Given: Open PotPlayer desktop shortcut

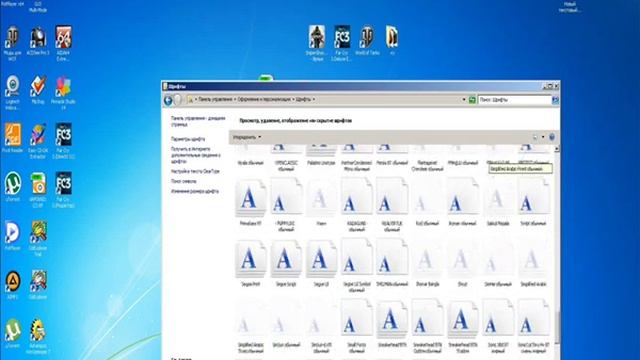Looking at the screenshot, I should (x=13, y=236).
